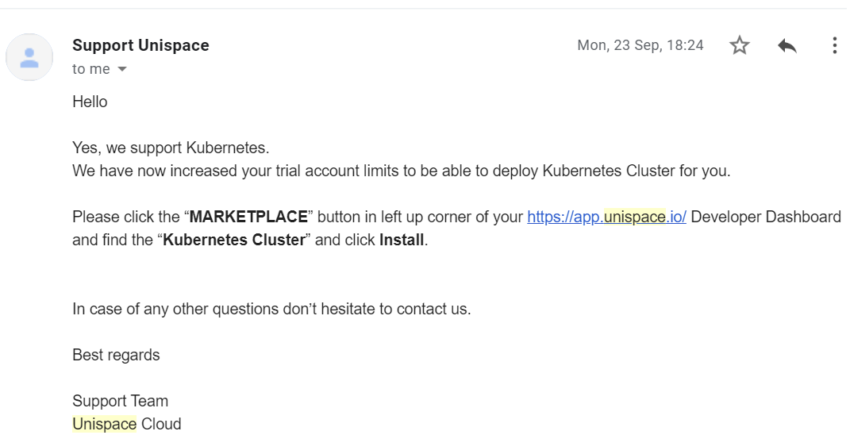
Task: Click the bold Install word
Action: coord(401,240)
